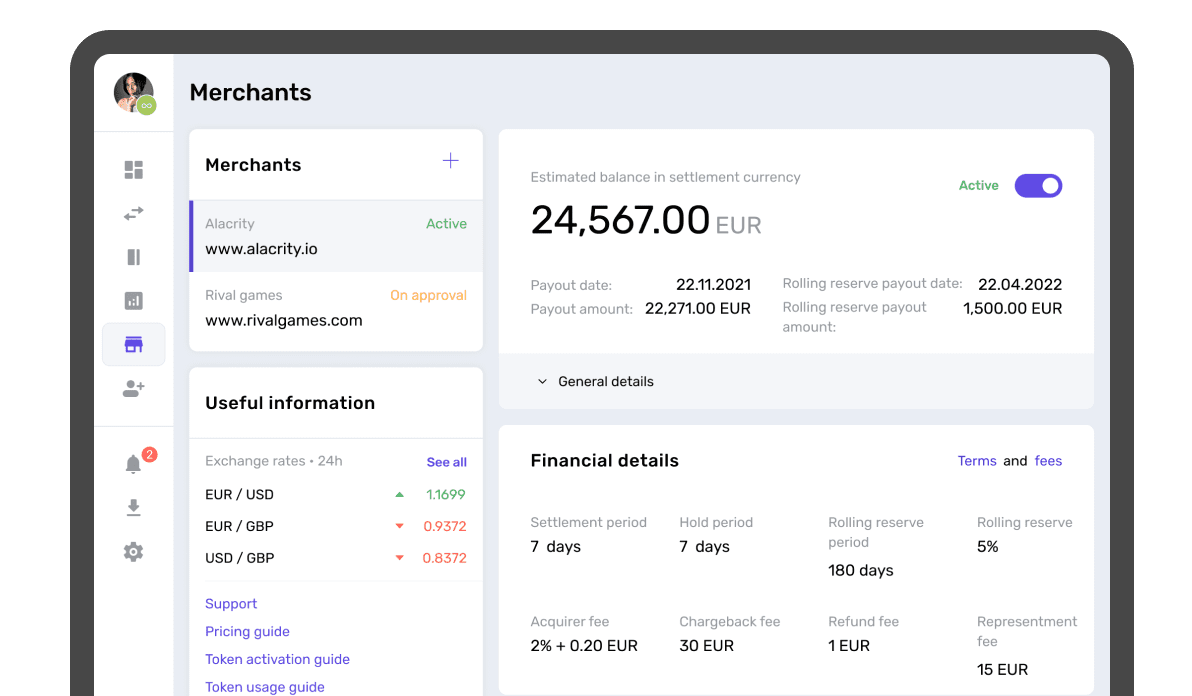Click the plus icon to add merchant
Screen dimensions: 1192x696
coord(451,161)
